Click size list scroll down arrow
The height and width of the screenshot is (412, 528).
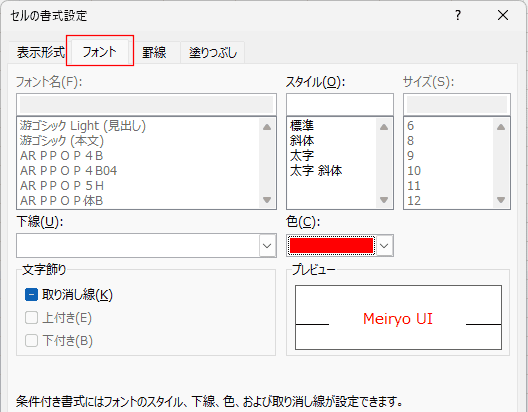click(501, 200)
